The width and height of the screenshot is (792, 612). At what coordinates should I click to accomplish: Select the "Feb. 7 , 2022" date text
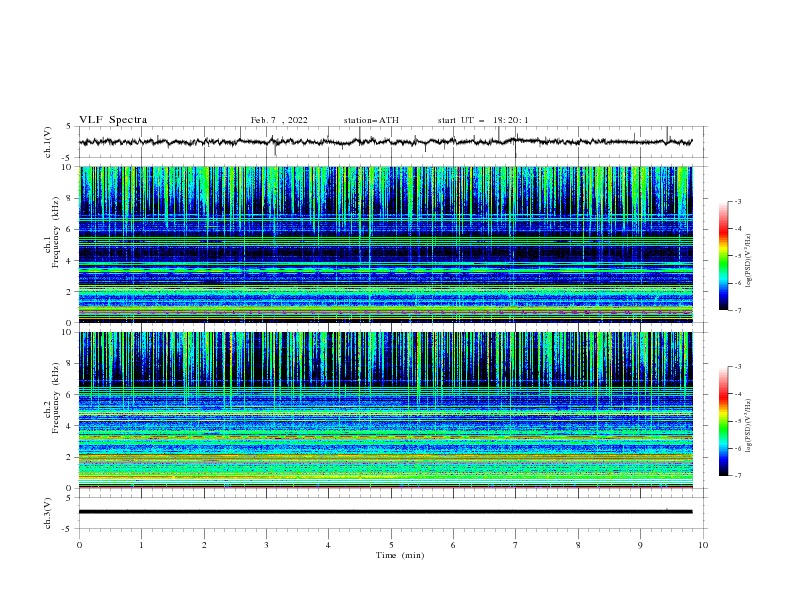pos(279,120)
